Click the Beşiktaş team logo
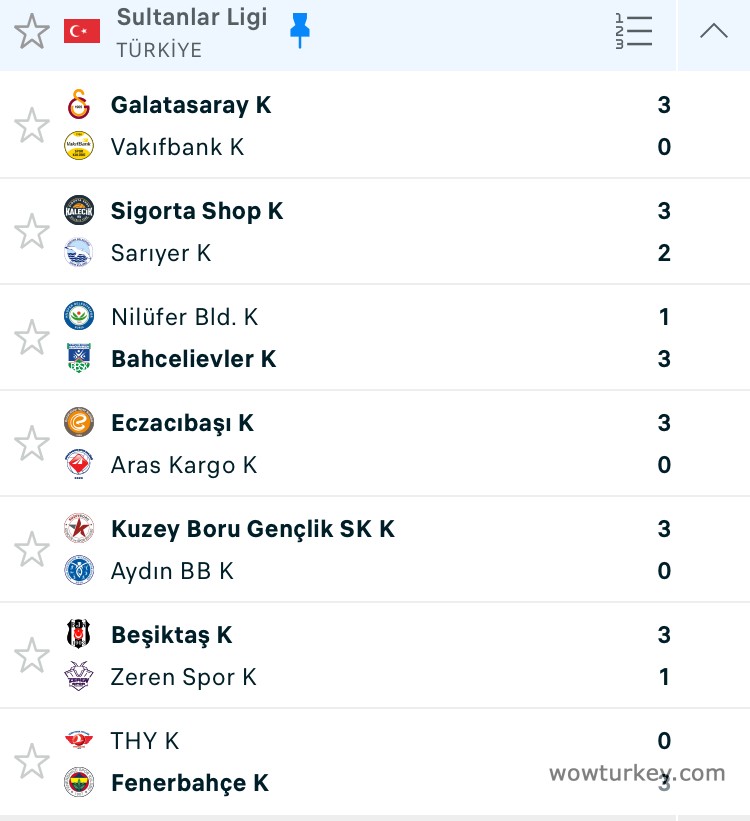Image resolution: width=750 pixels, height=821 pixels. 79,635
